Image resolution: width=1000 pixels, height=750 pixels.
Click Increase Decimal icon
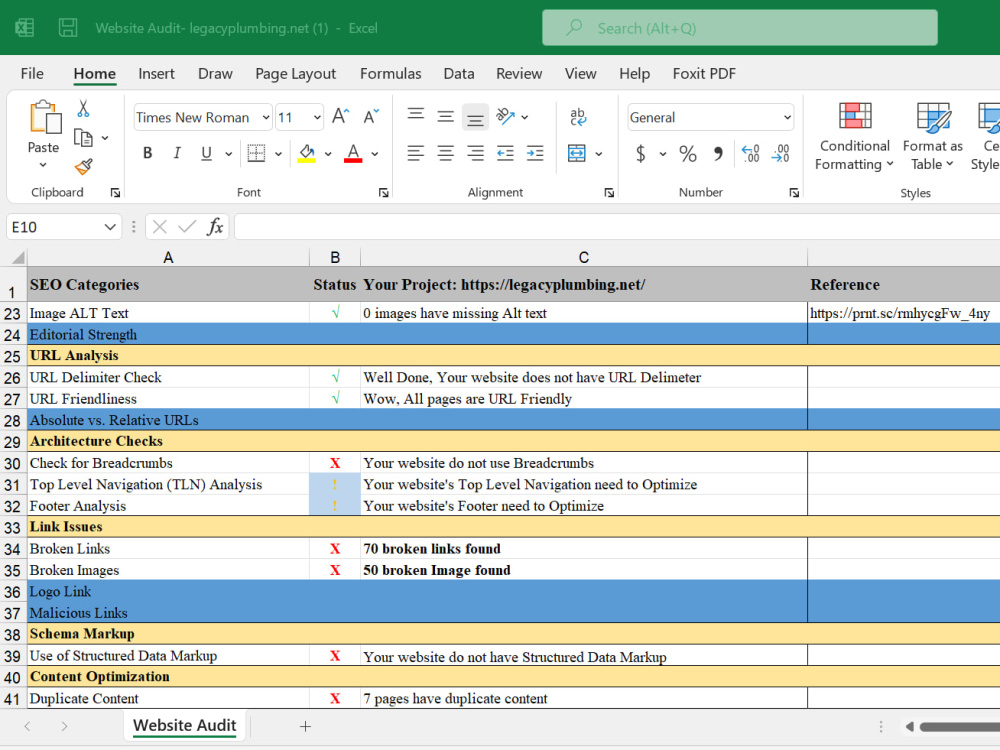click(x=751, y=153)
